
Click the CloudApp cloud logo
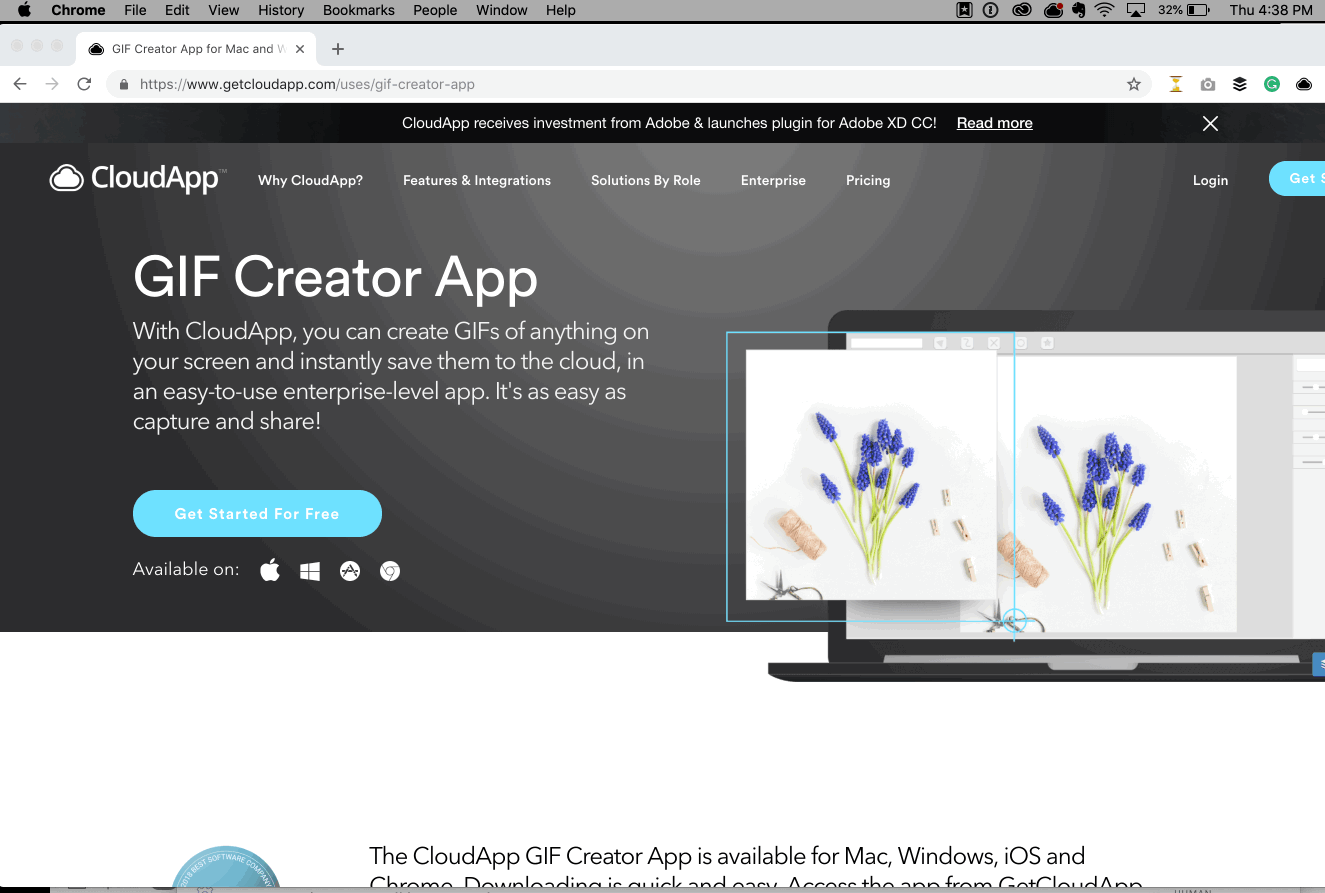[67, 177]
